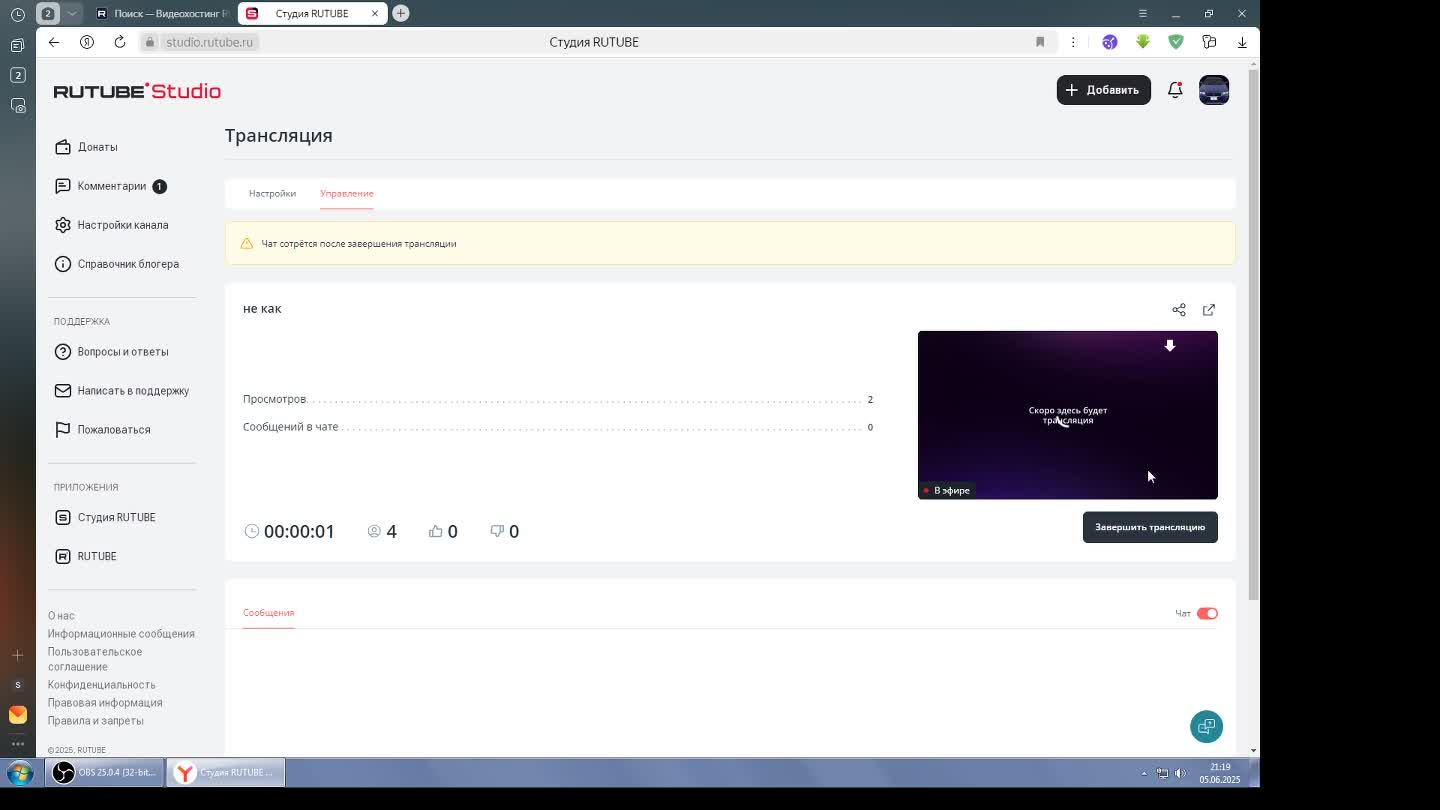
Task: Click the 00:00:01 broadcast timer
Action: coord(290,532)
